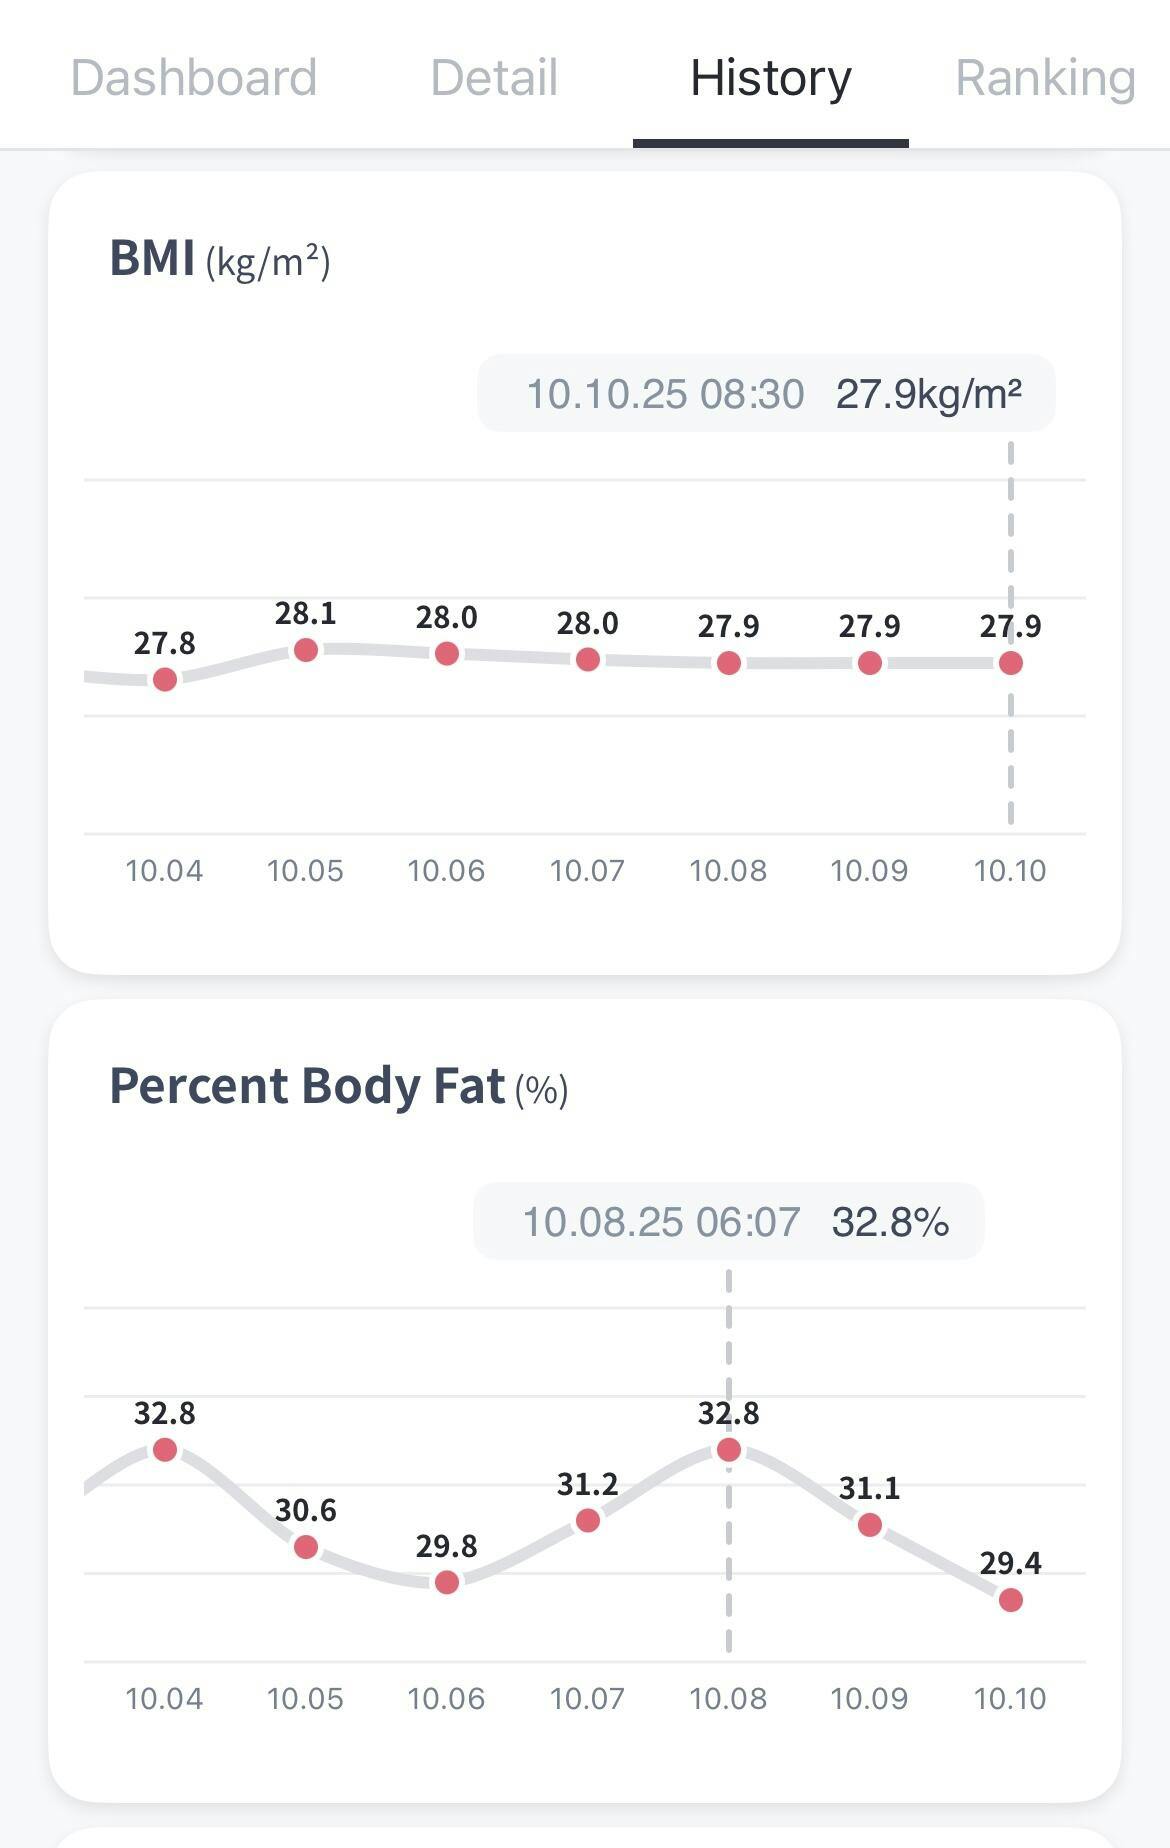Switch to the Dashboard tab

194,78
